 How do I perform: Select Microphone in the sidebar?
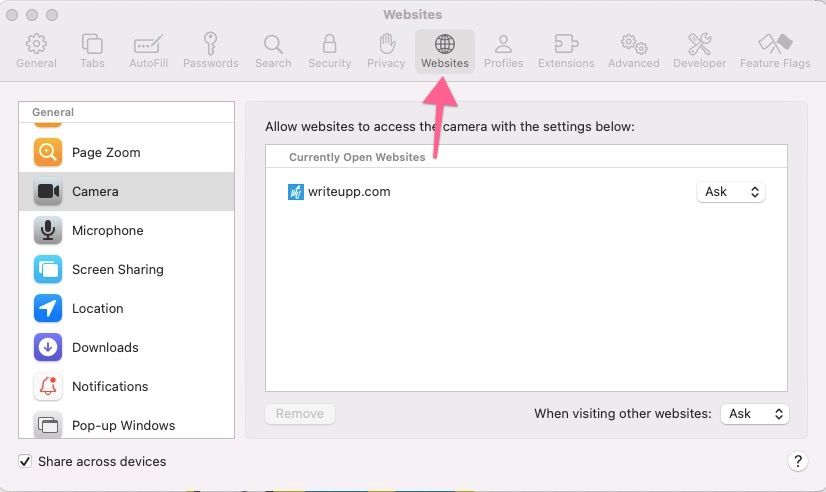click(107, 231)
